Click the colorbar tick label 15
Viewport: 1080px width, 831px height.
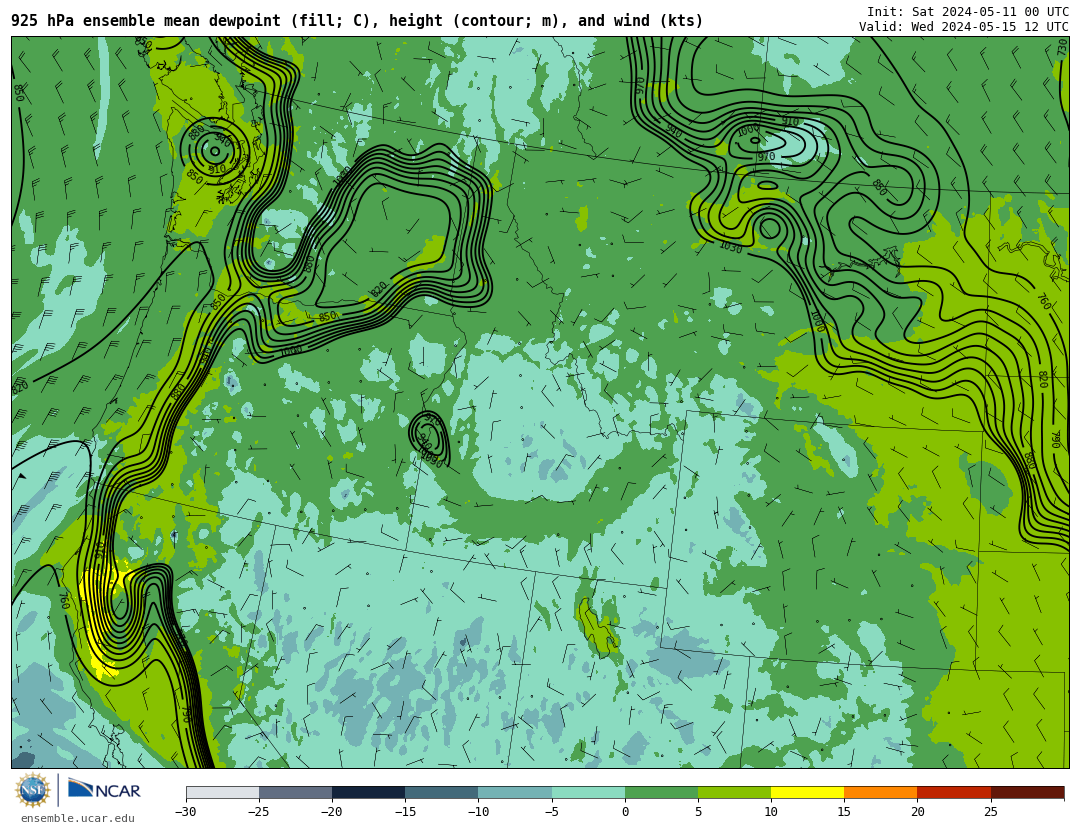click(x=844, y=812)
